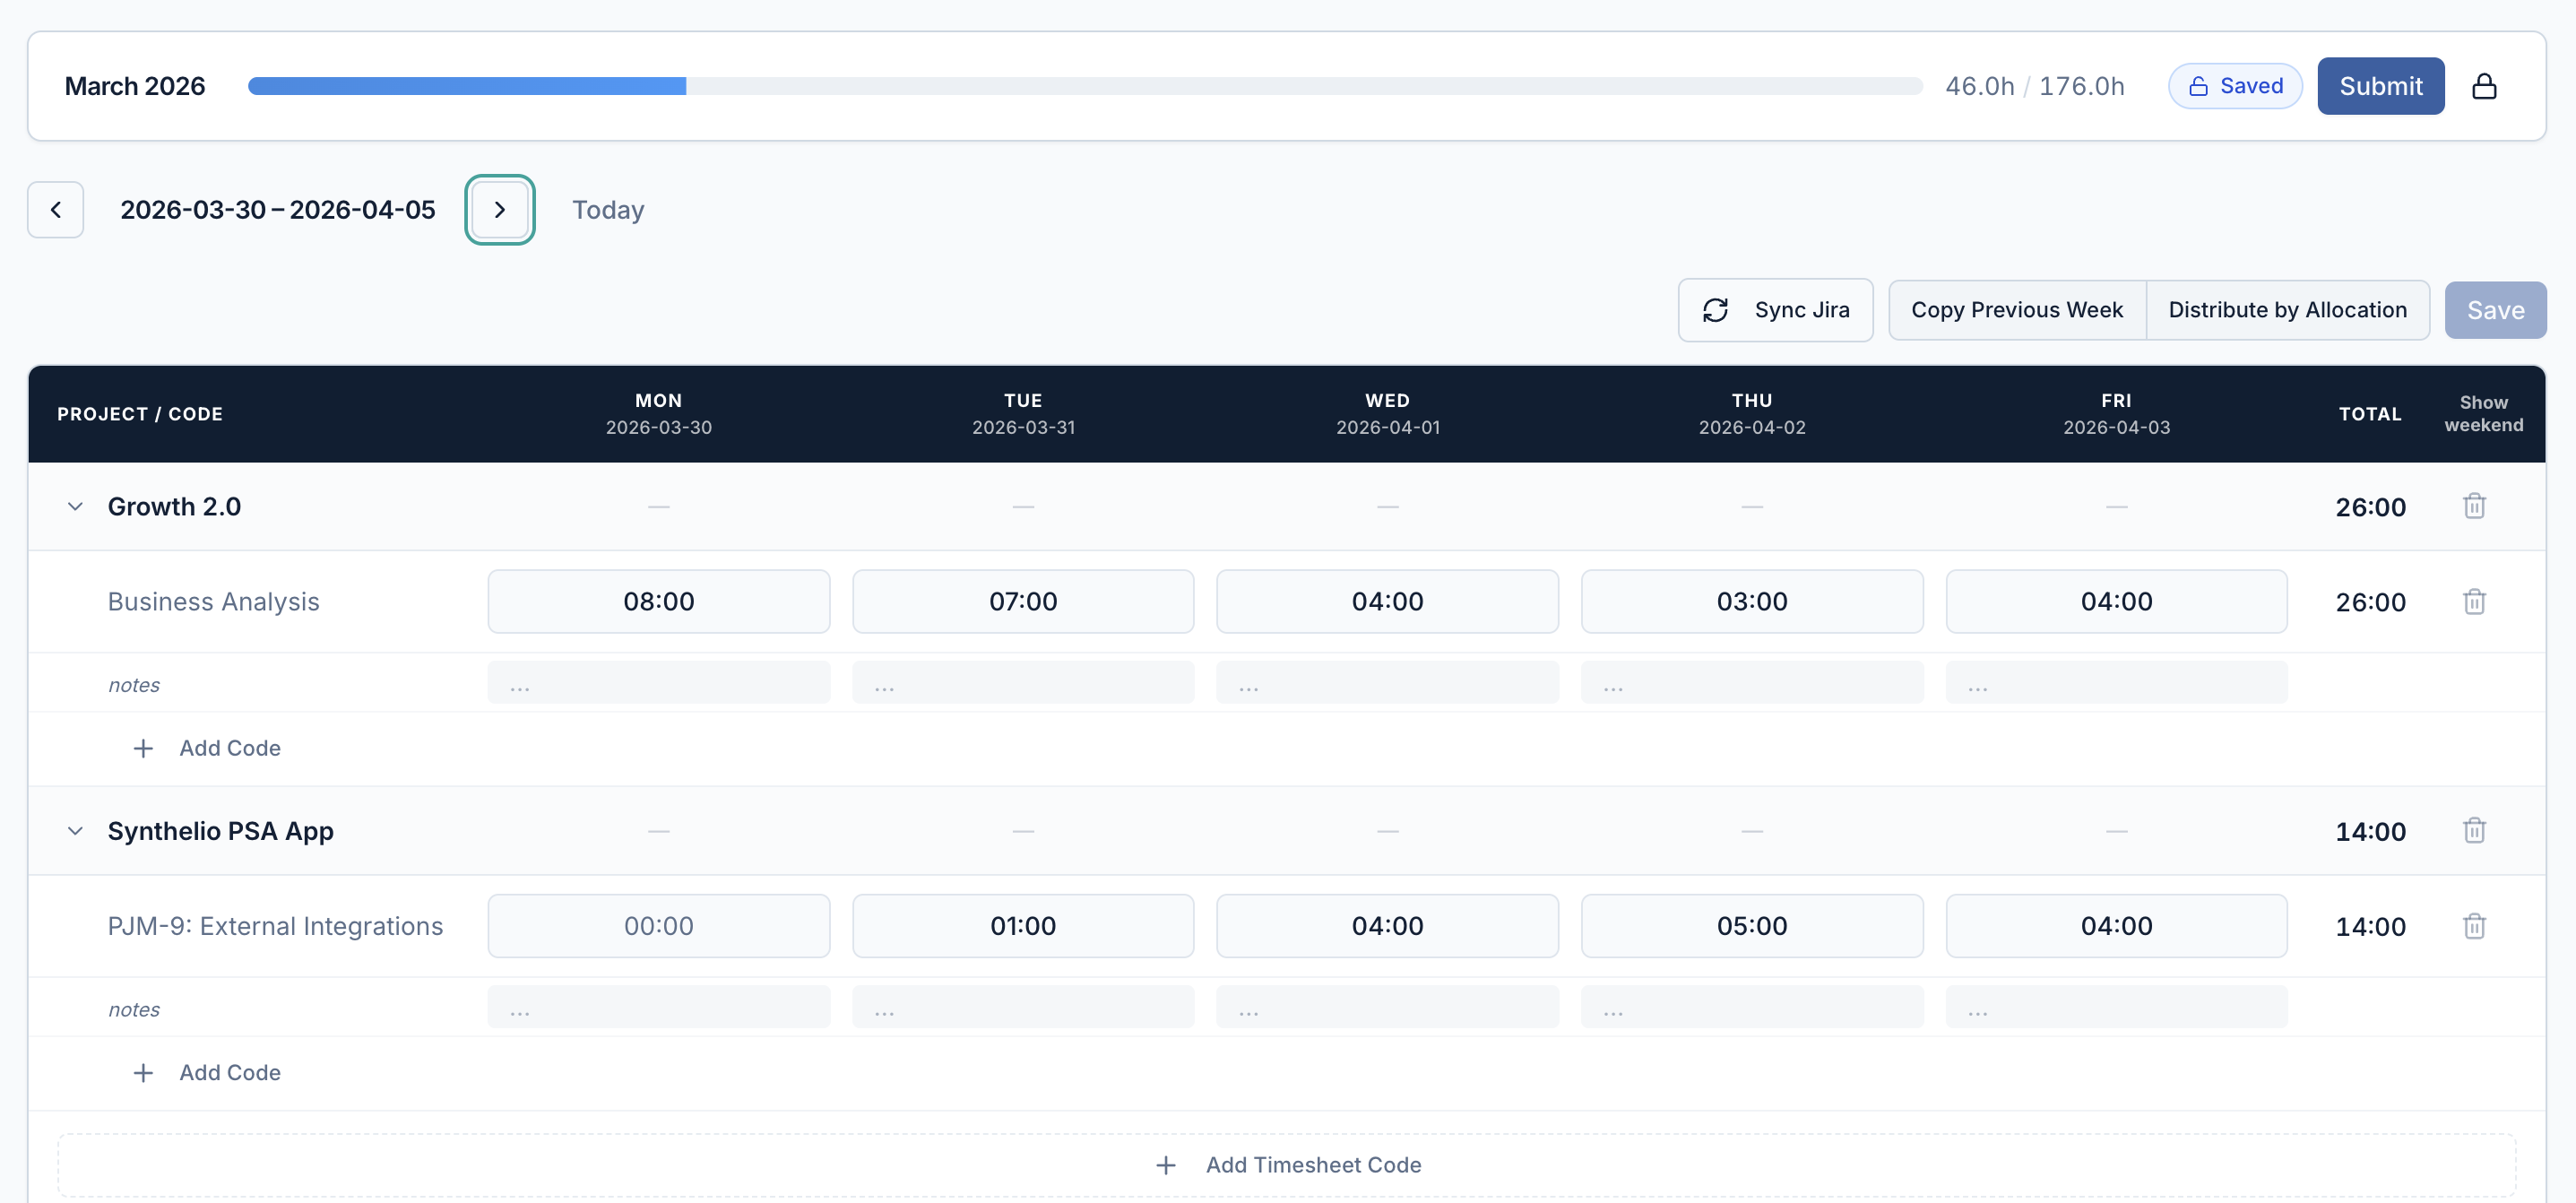2576x1203 pixels.
Task: Click the March 2026 heading
Action: click(135, 86)
